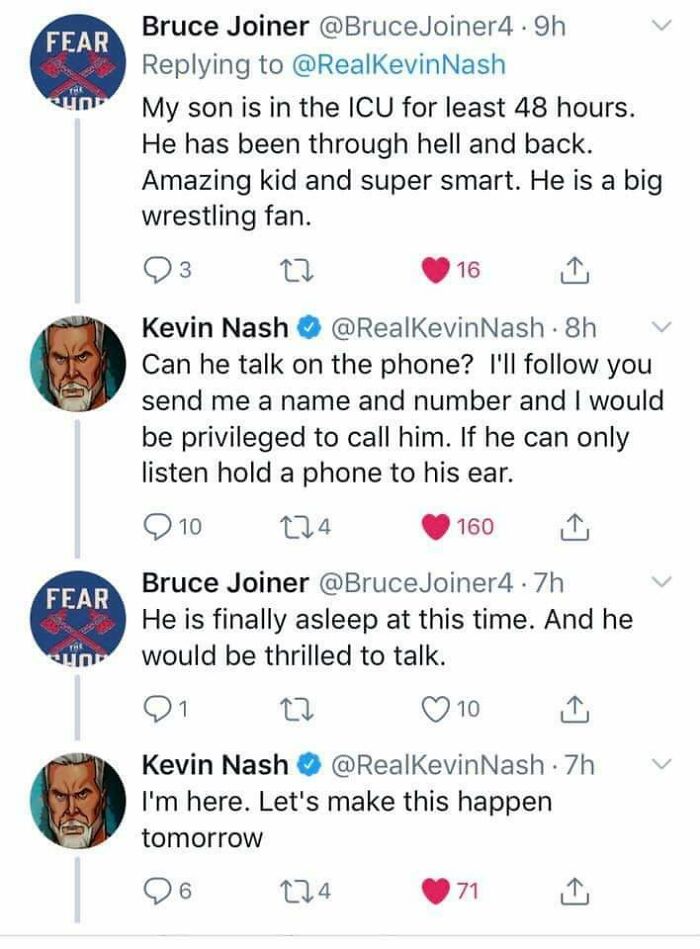The height and width of the screenshot is (949, 700).
Task: Open Kevin Nash's profile name in 8h tweet
Action: 215,327
